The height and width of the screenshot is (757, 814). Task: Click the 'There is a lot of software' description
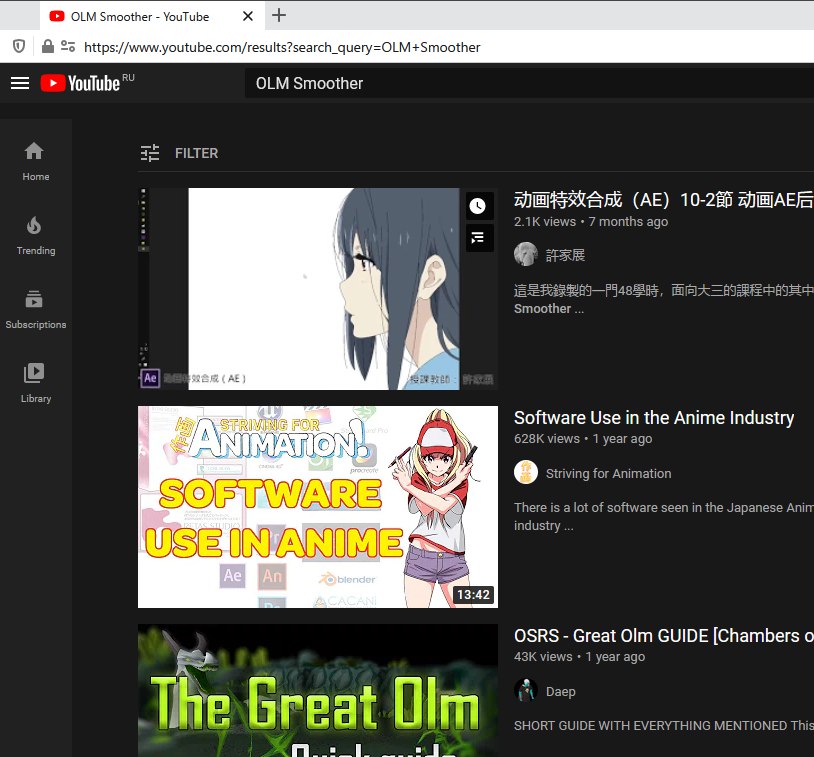tap(663, 517)
